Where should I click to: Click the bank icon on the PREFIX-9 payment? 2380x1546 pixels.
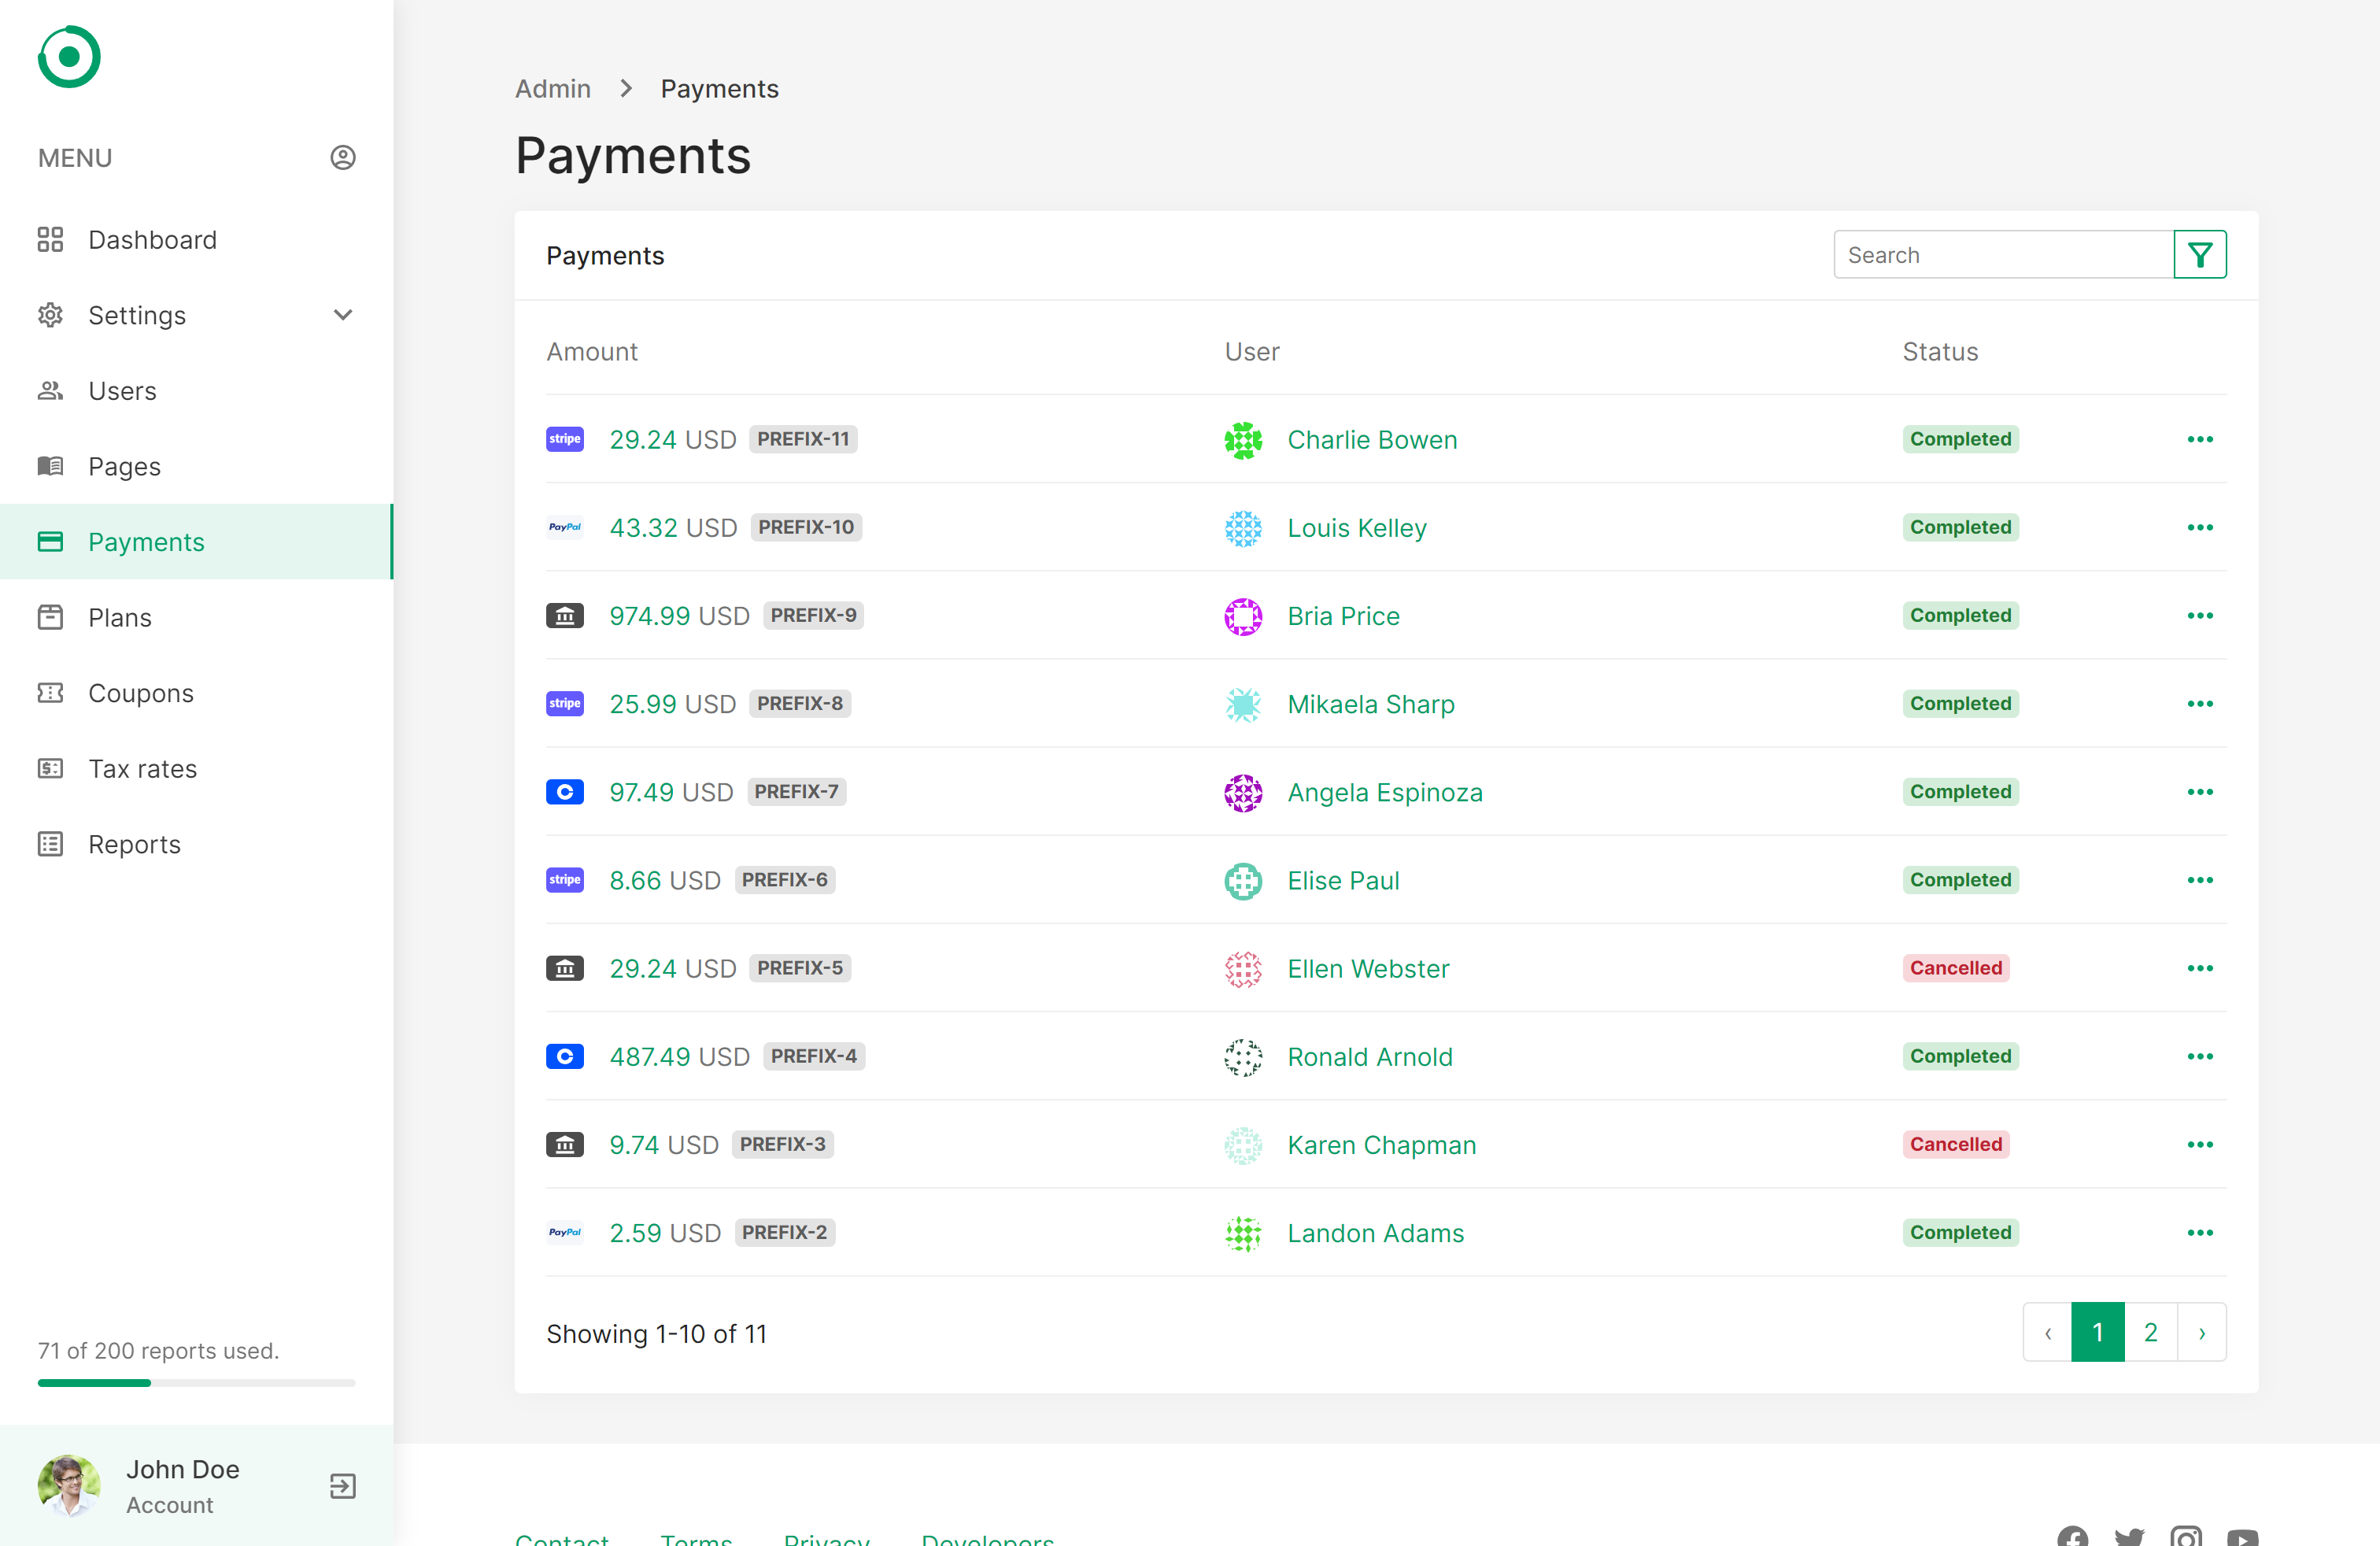(565, 616)
